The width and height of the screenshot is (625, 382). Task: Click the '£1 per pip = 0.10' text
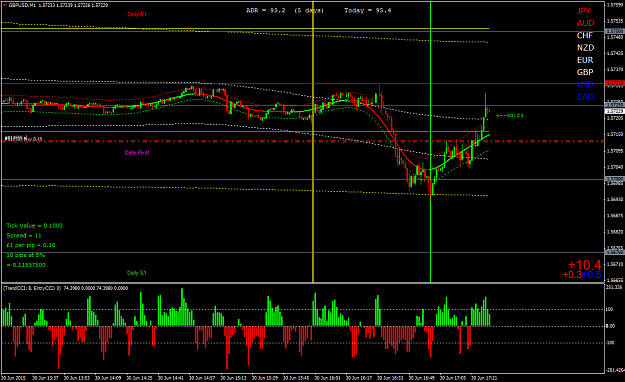(x=31, y=245)
